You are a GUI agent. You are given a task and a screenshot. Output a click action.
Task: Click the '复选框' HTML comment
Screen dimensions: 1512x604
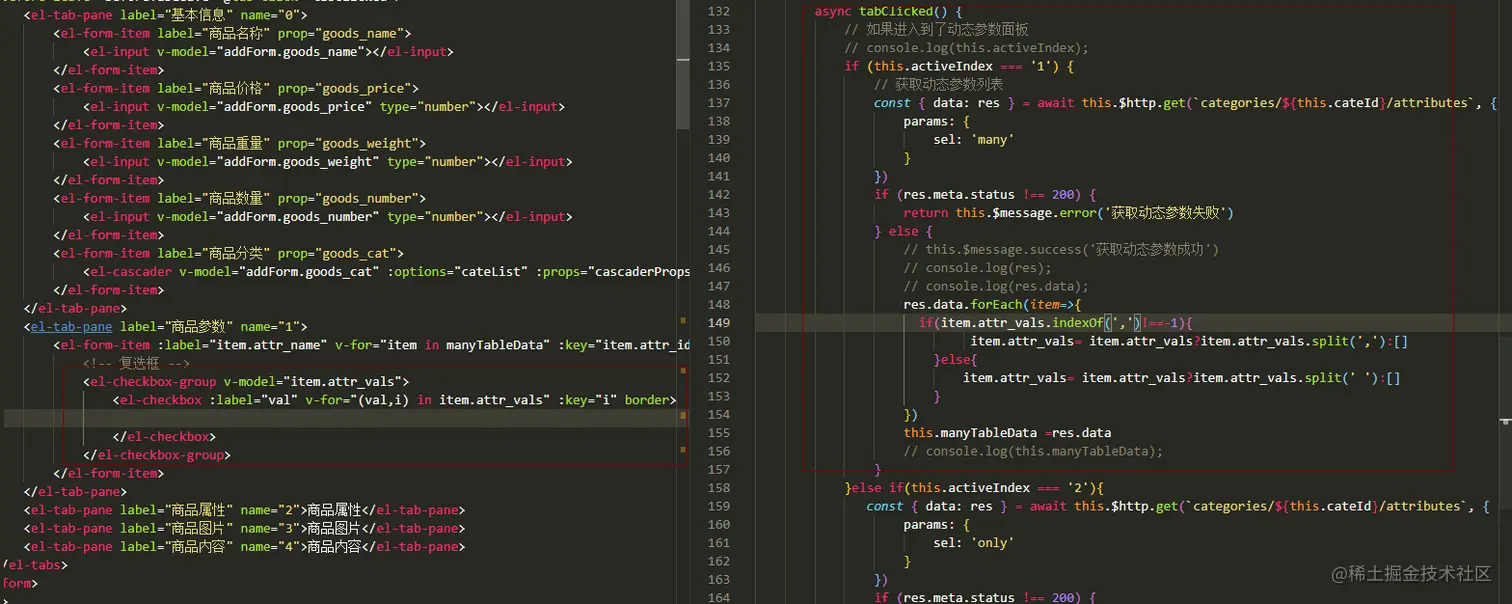[x=136, y=364]
